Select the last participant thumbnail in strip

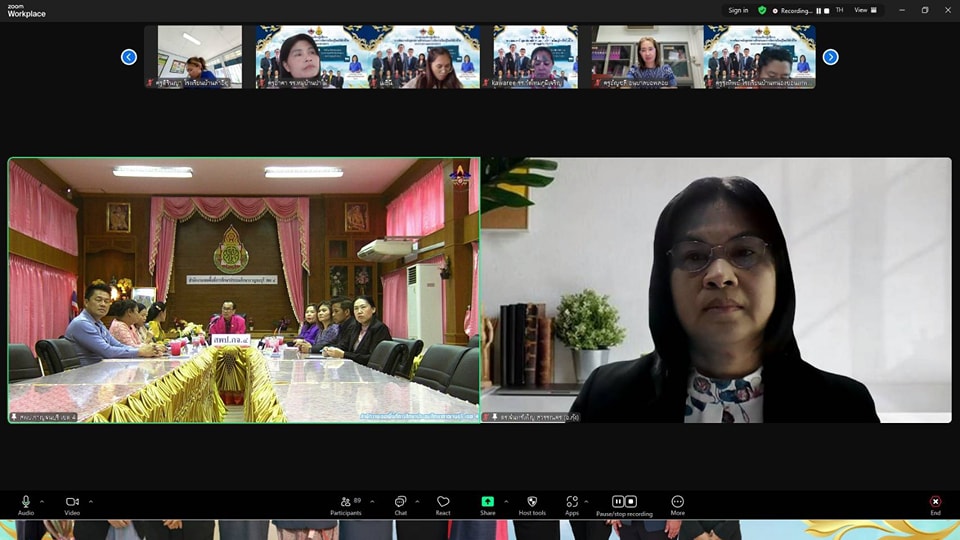[759, 56]
